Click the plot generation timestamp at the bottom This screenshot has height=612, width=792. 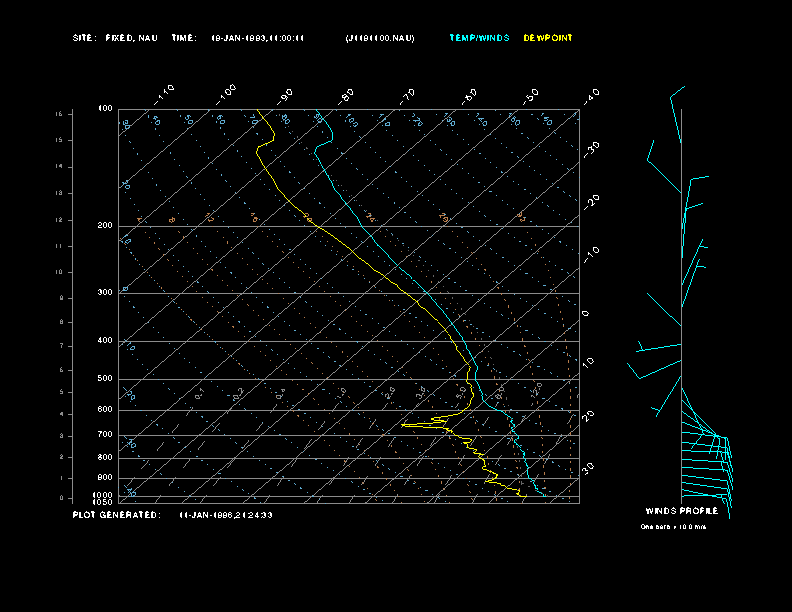coord(226,515)
